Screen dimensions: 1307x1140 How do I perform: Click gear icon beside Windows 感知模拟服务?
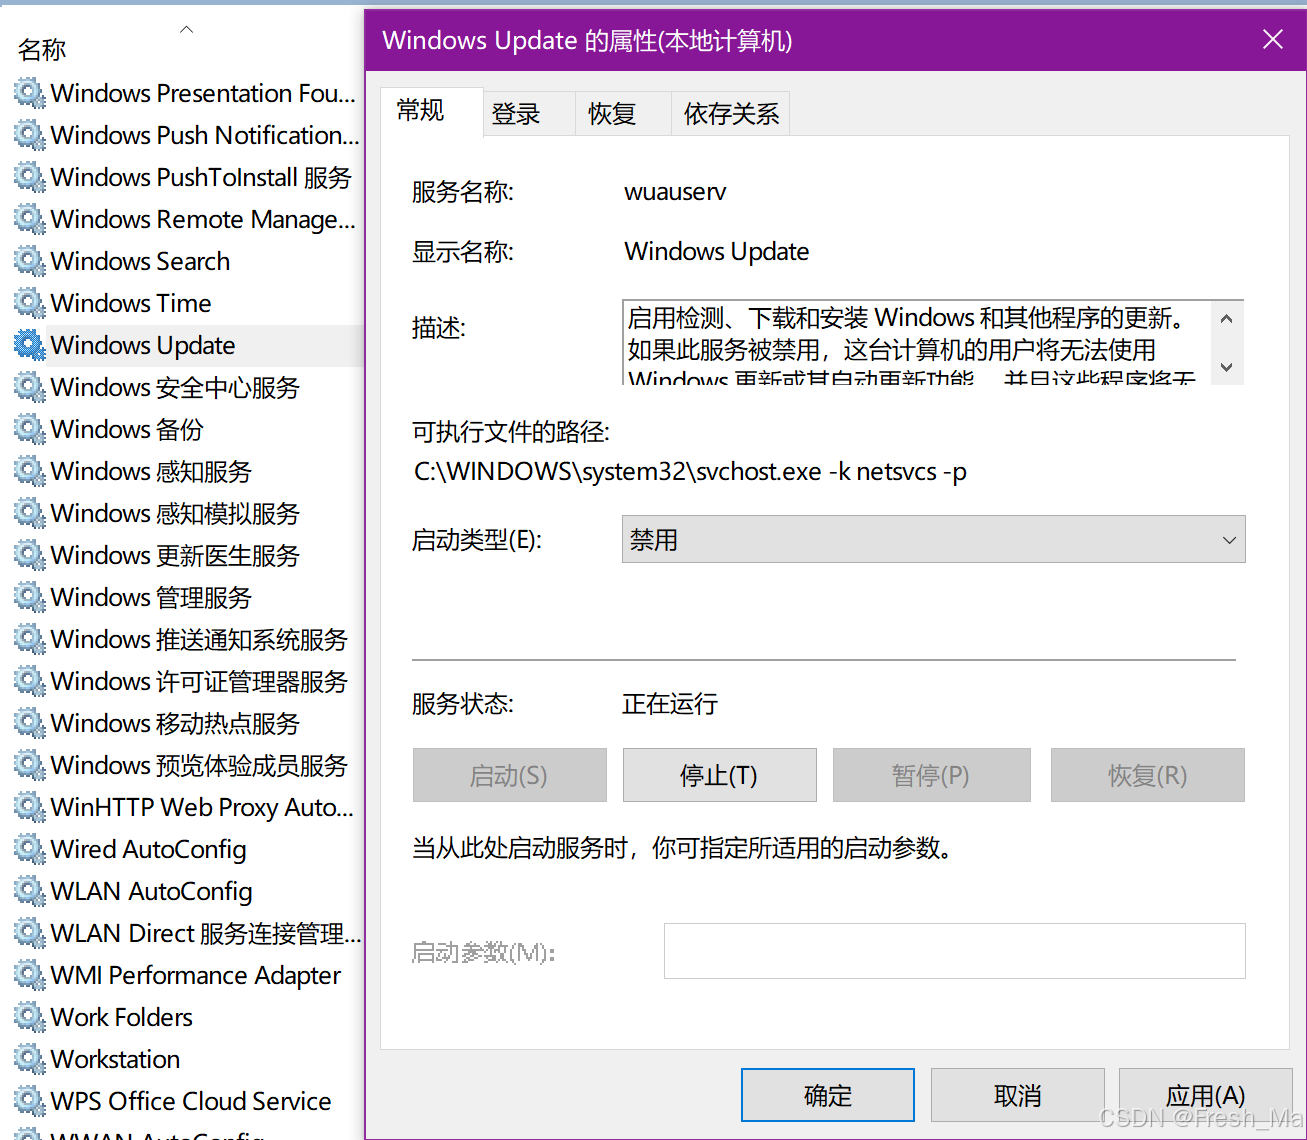30,514
